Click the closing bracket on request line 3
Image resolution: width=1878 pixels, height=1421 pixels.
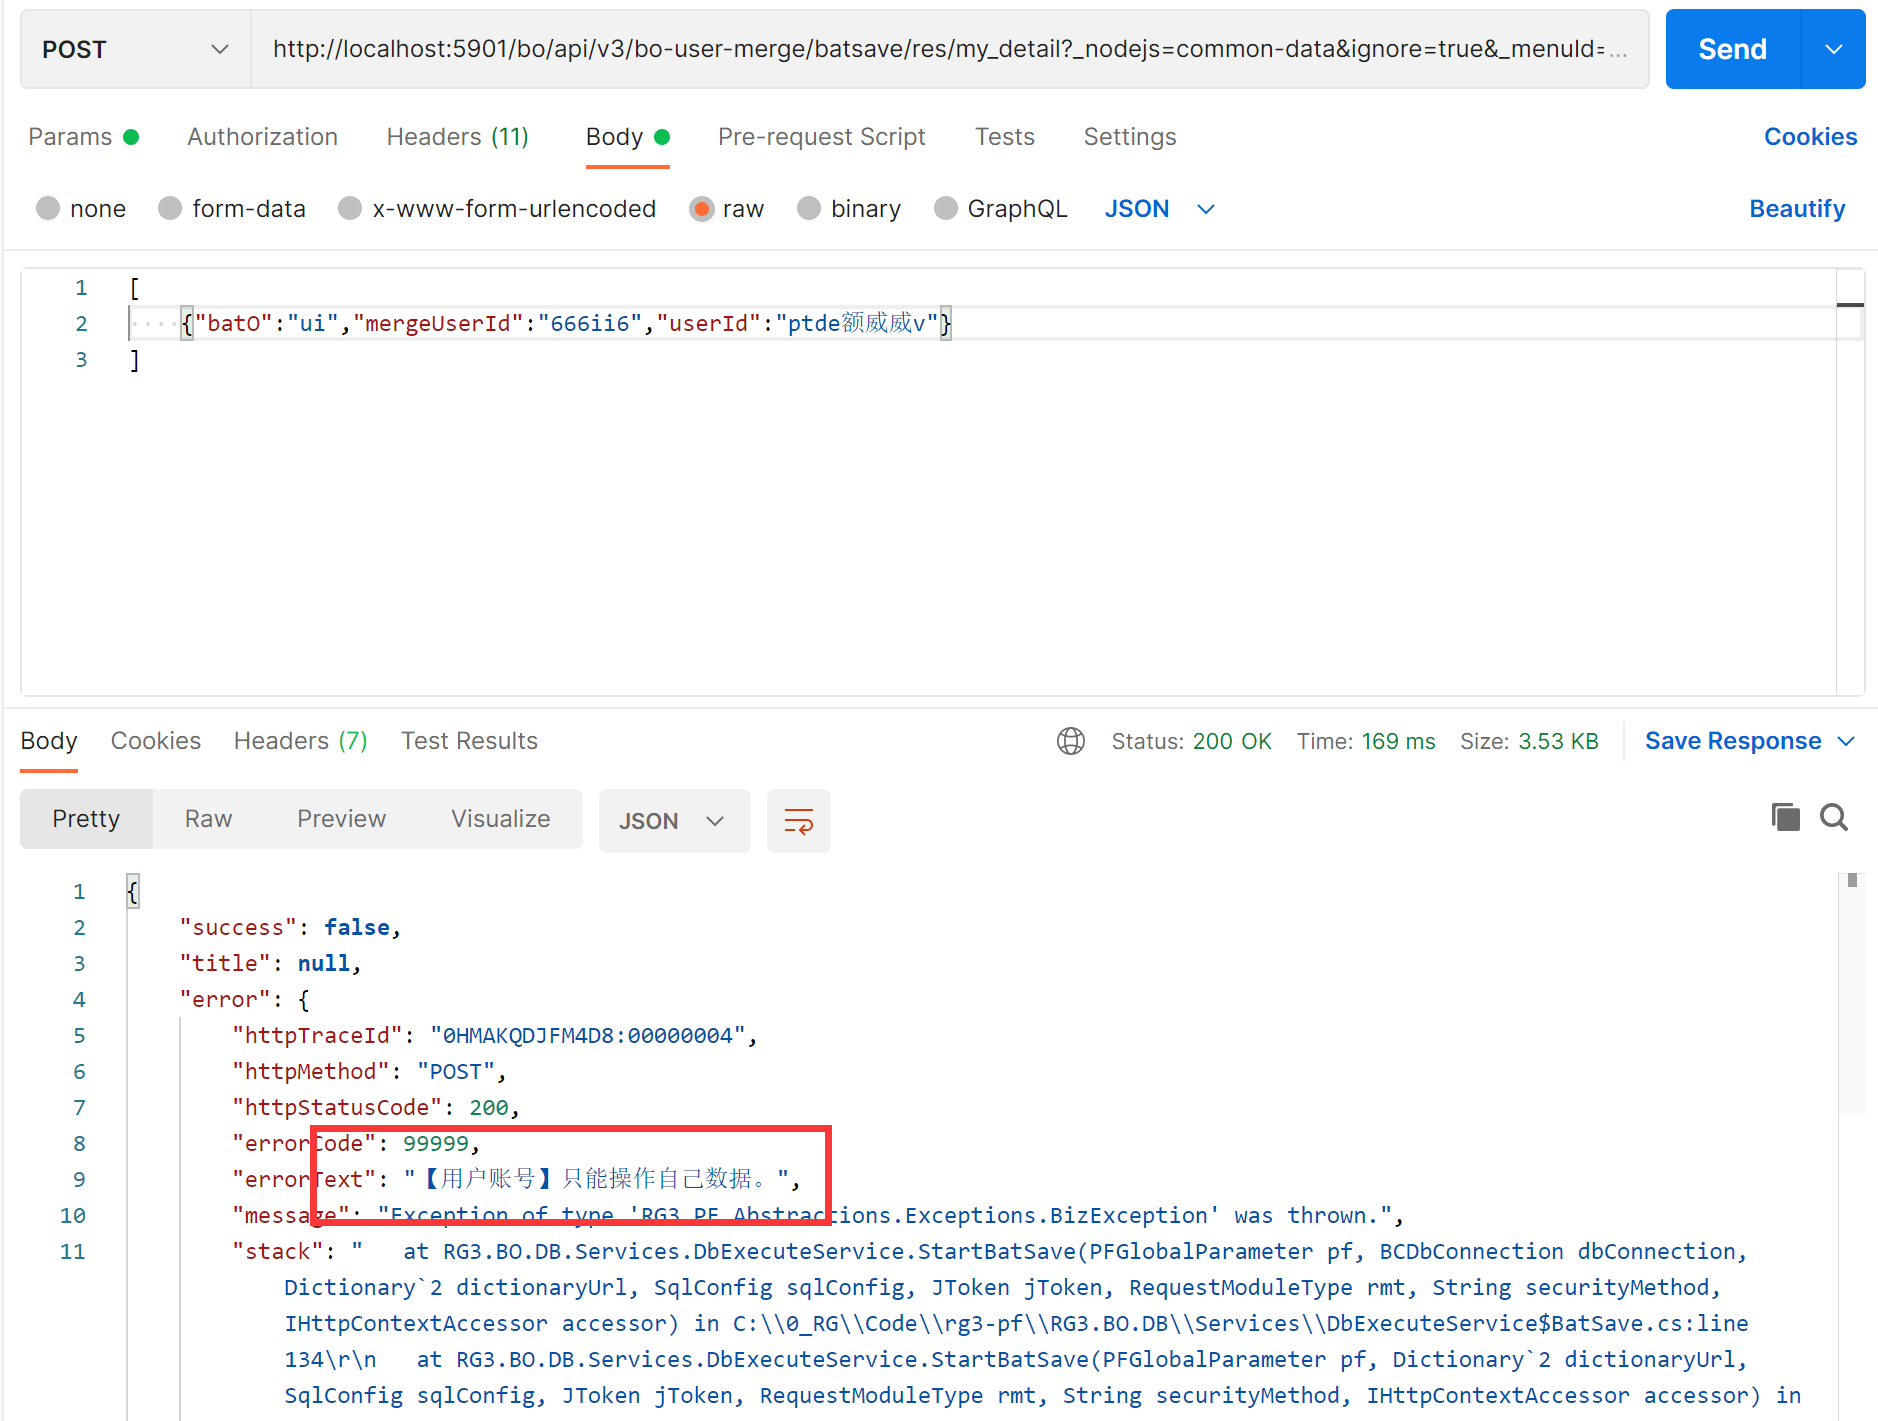134,359
